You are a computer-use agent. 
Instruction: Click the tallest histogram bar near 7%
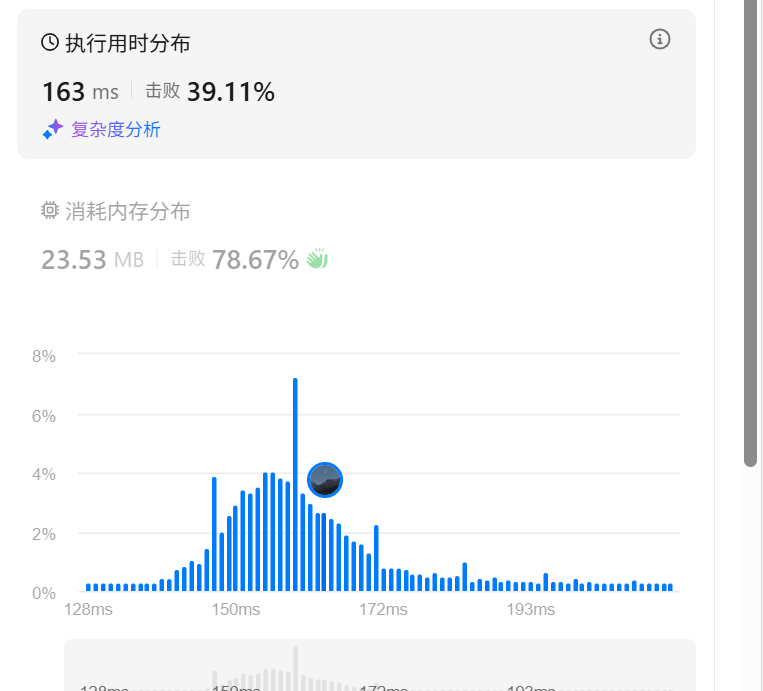[295, 484]
